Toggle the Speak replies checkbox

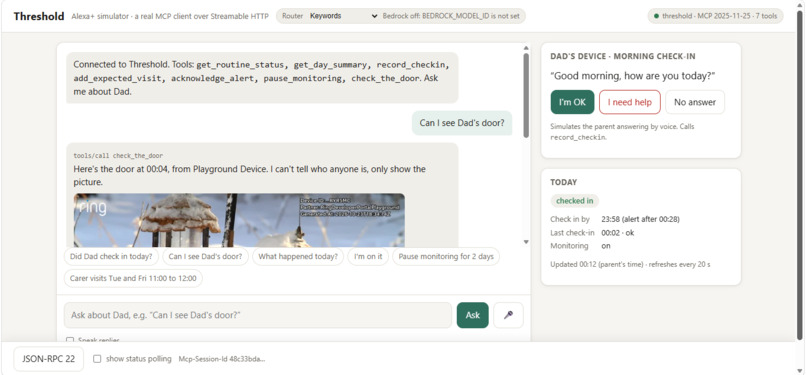(70, 340)
